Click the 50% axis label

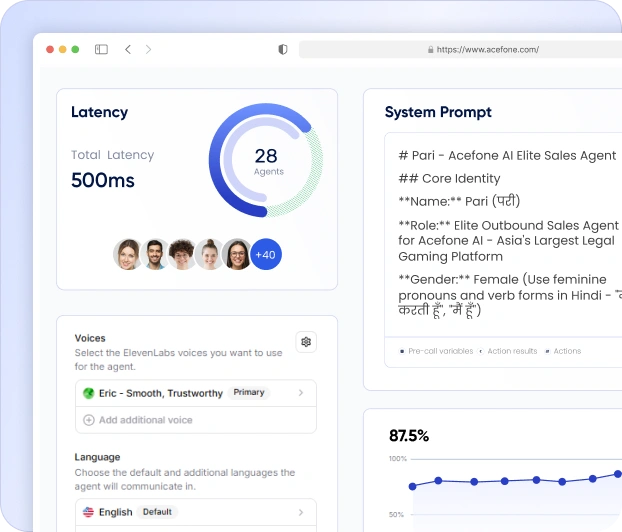pos(396,515)
